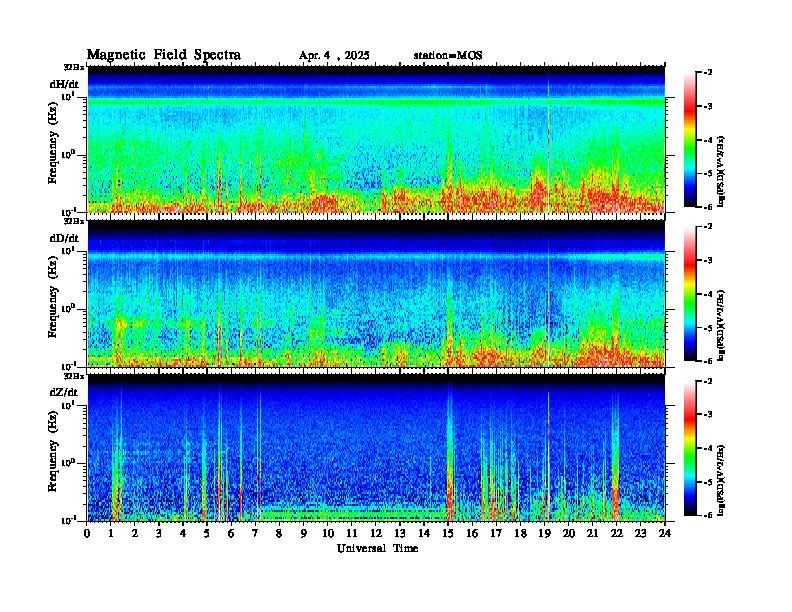Click the date "Apr. 4, 2025"
Image resolution: width=792 pixels, height=612 pixels.
(334, 56)
